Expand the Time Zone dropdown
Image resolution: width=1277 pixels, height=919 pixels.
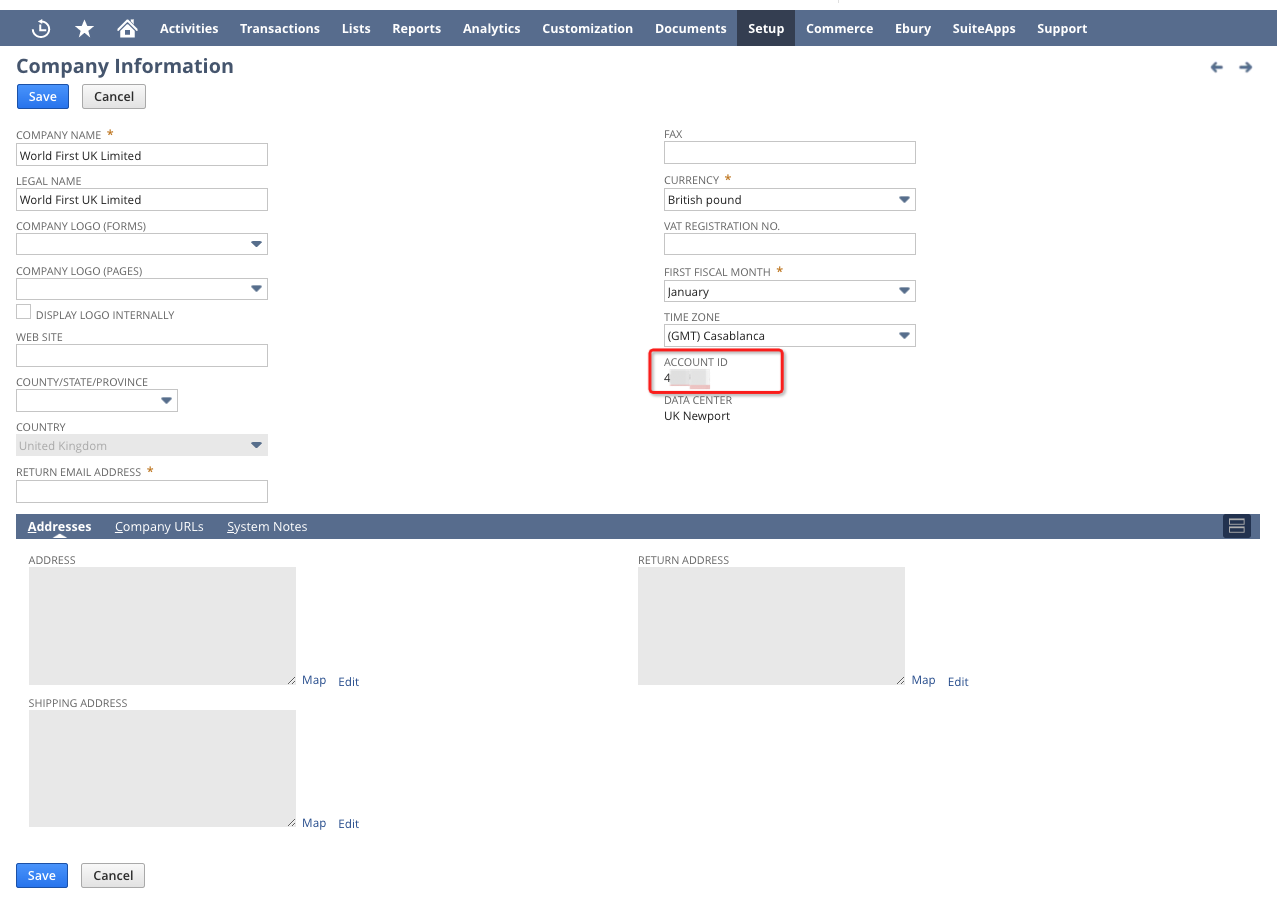tap(904, 336)
